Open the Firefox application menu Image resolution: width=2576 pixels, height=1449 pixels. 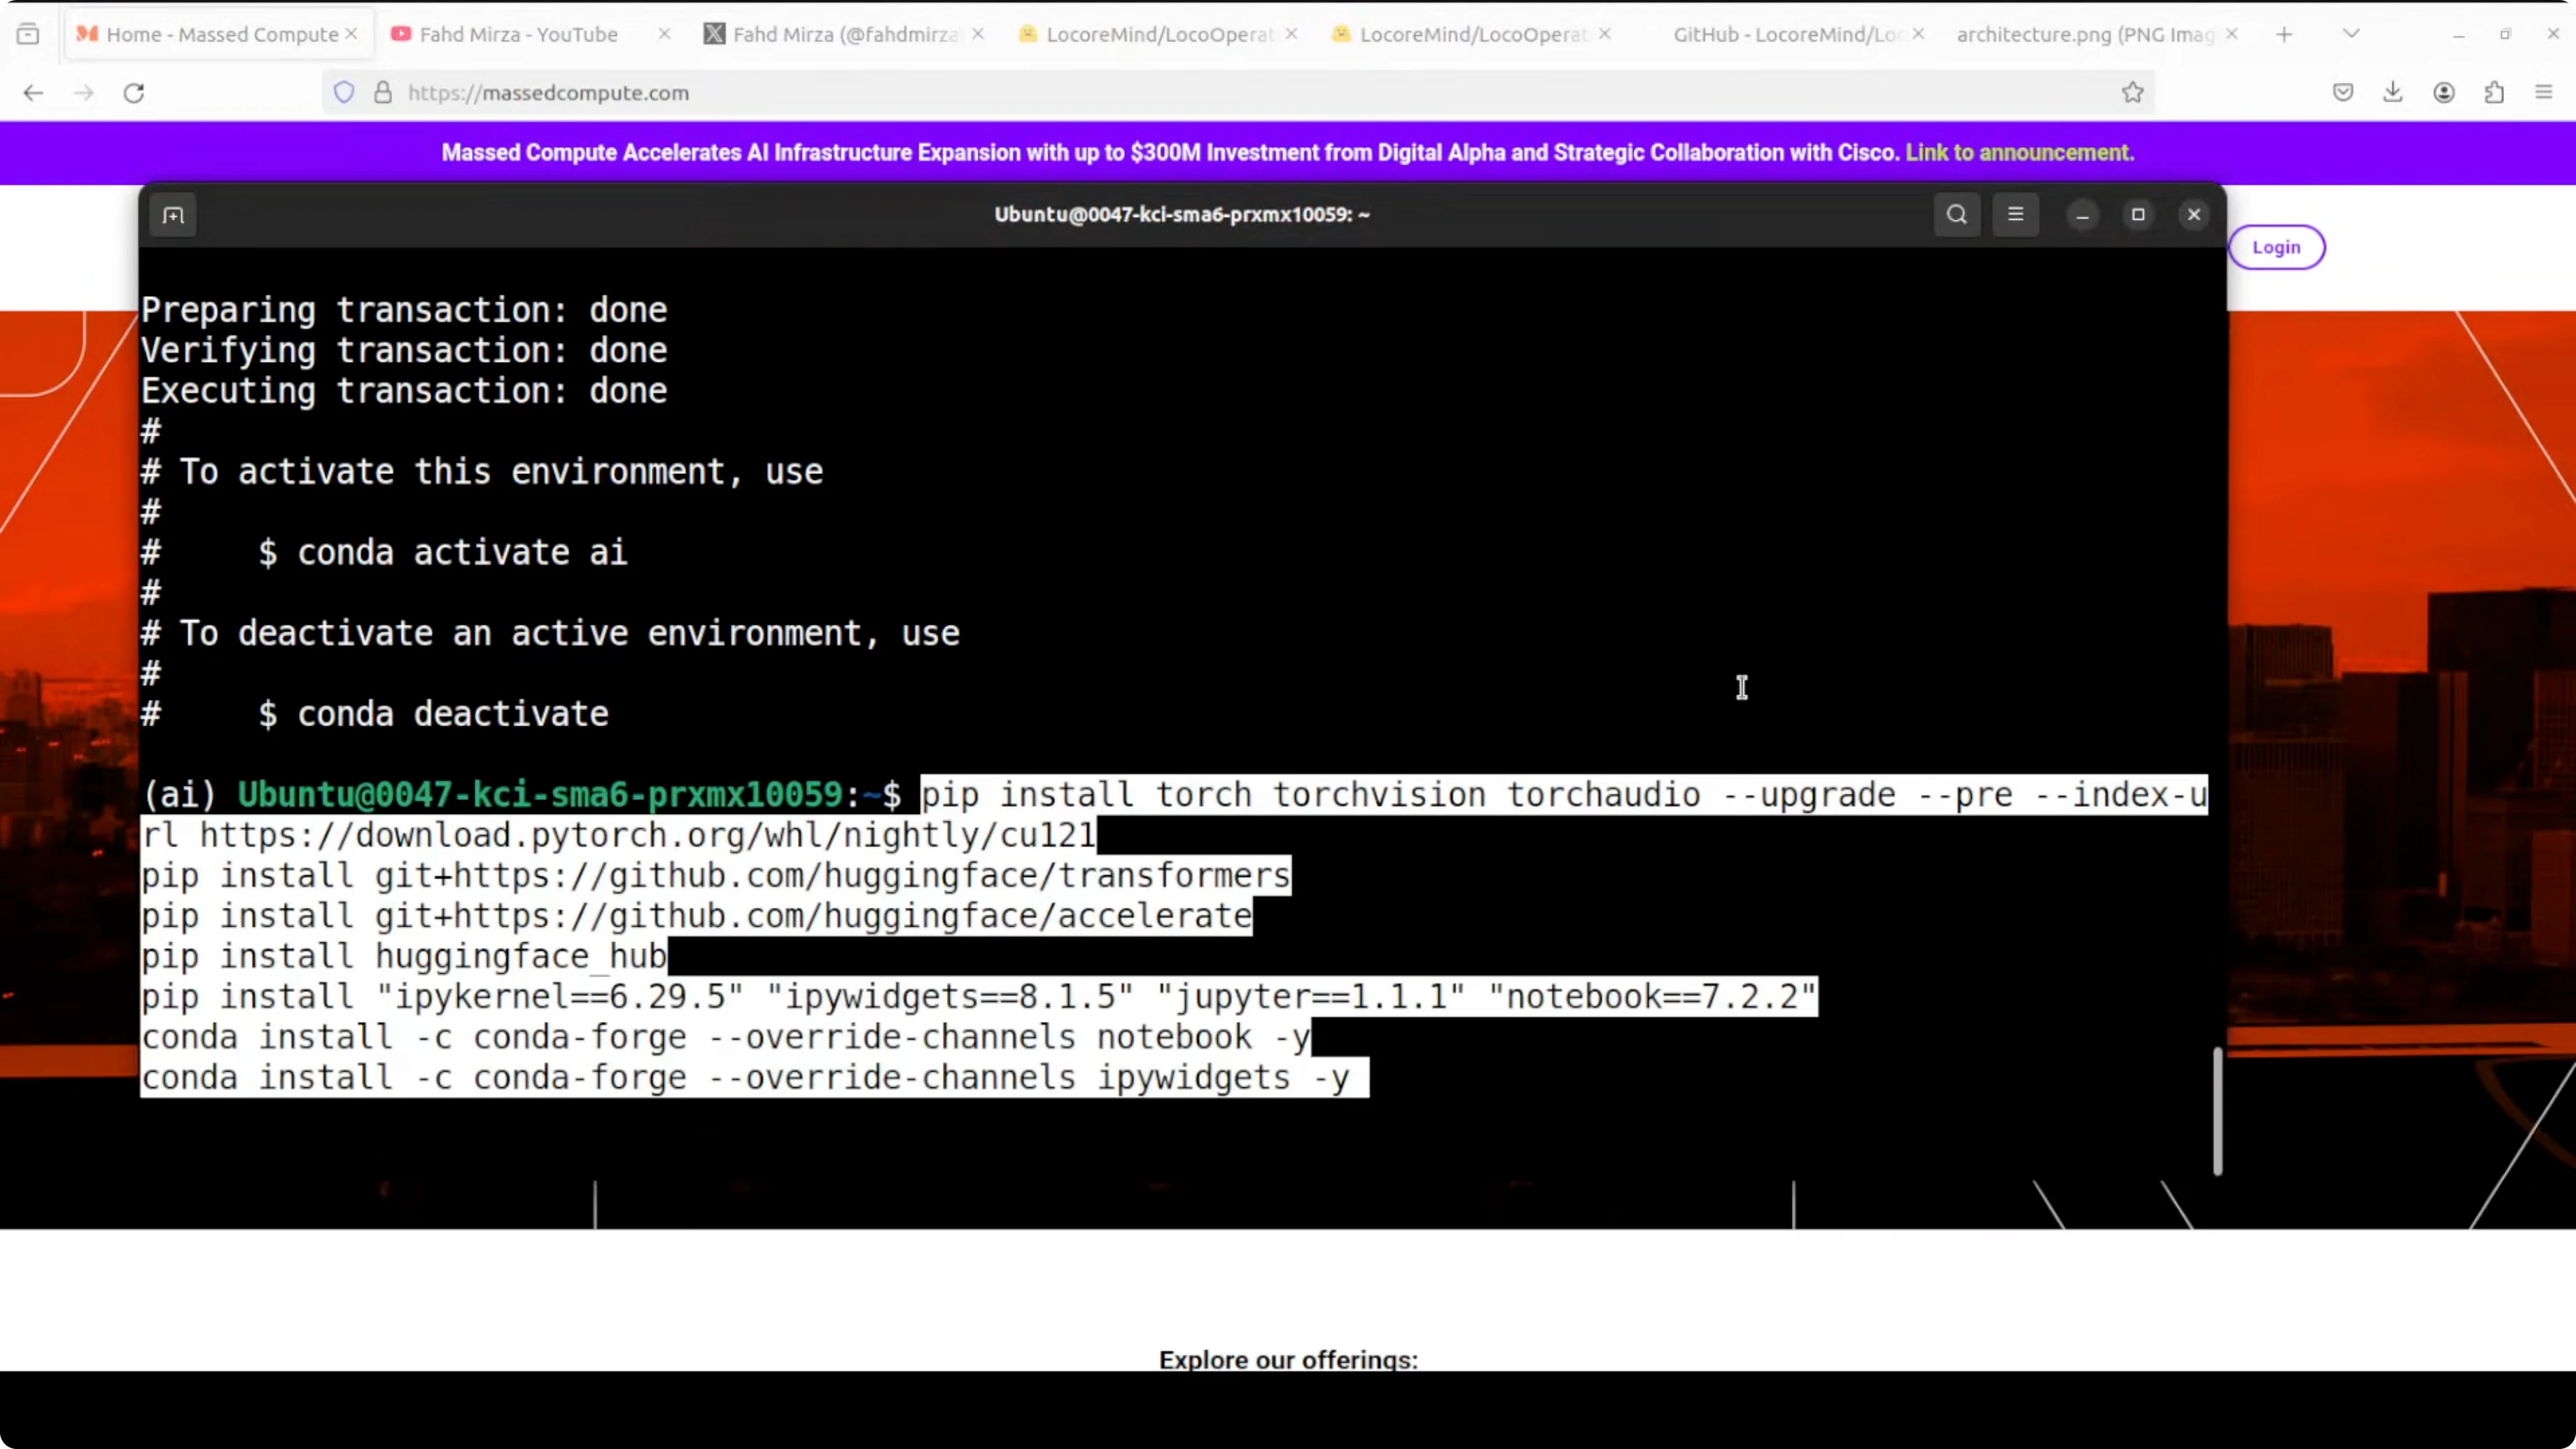[x=2545, y=92]
